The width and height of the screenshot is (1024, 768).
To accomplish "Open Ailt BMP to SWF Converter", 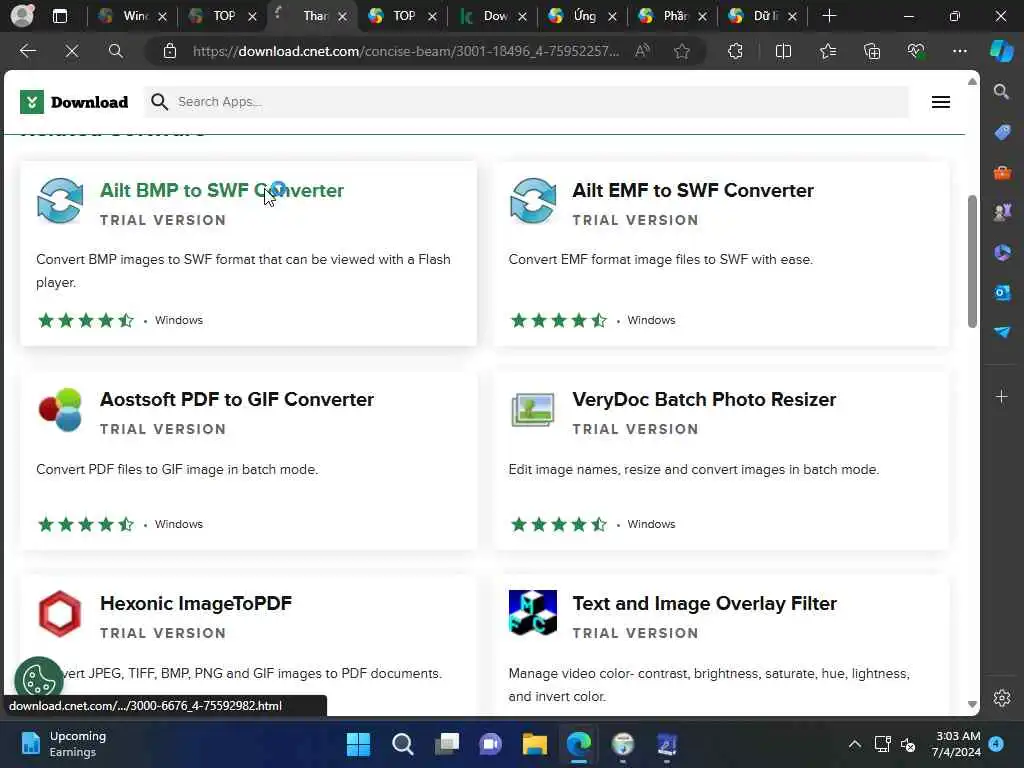I will click(x=221, y=190).
